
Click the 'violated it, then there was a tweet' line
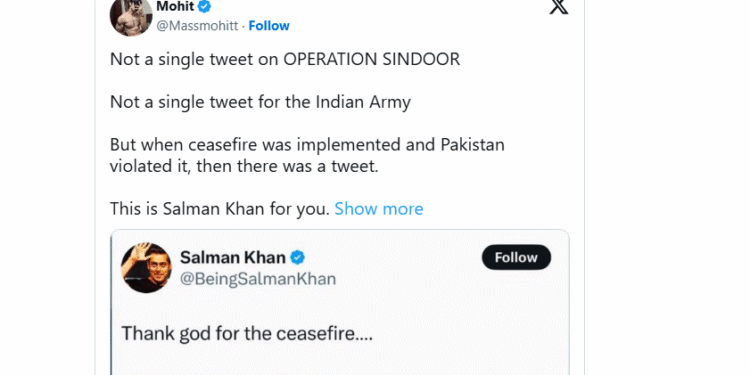pyautogui.click(x=244, y=166)
